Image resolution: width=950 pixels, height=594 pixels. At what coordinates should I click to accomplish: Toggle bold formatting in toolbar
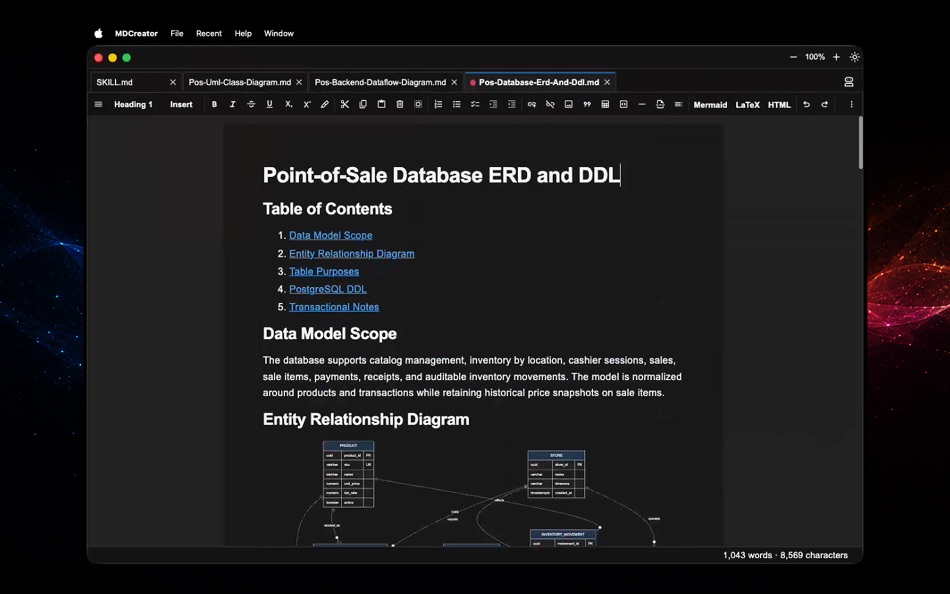coord(214,104)
